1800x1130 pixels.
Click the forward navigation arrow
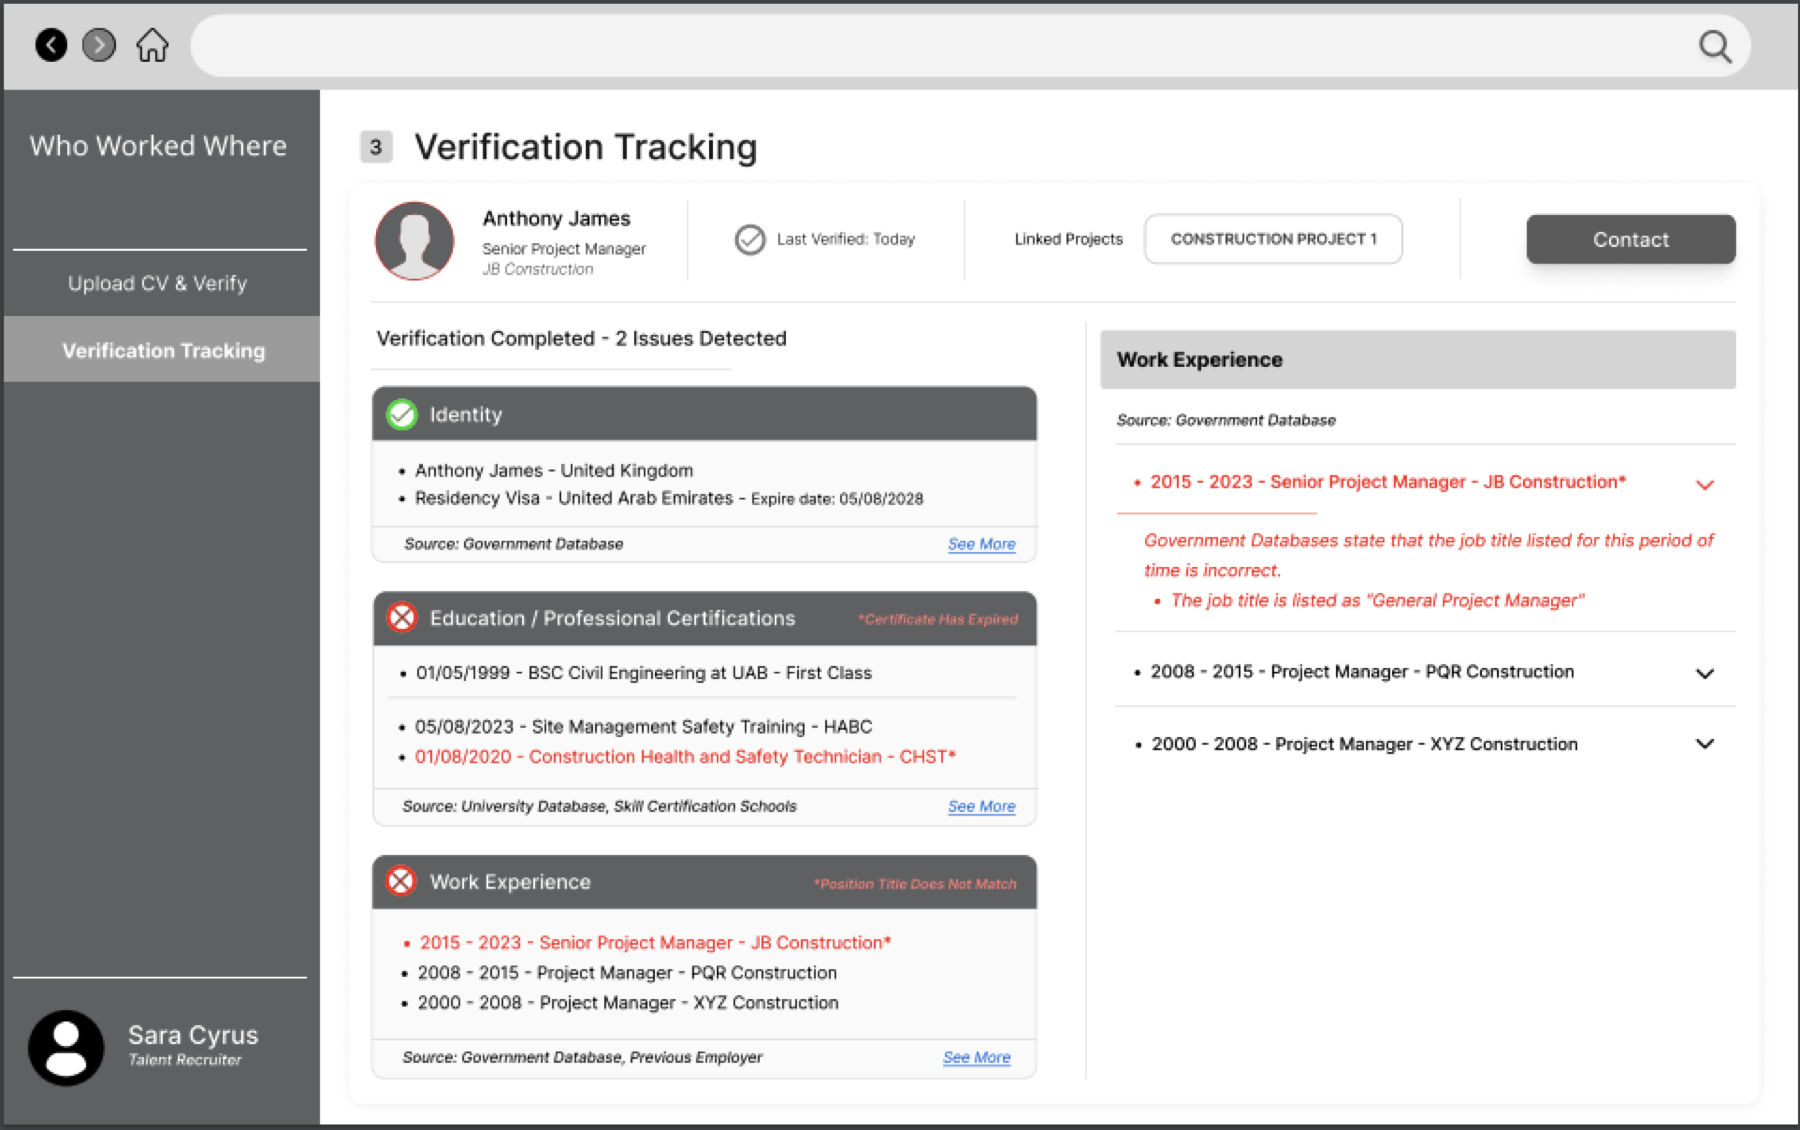tap(99, 45)
